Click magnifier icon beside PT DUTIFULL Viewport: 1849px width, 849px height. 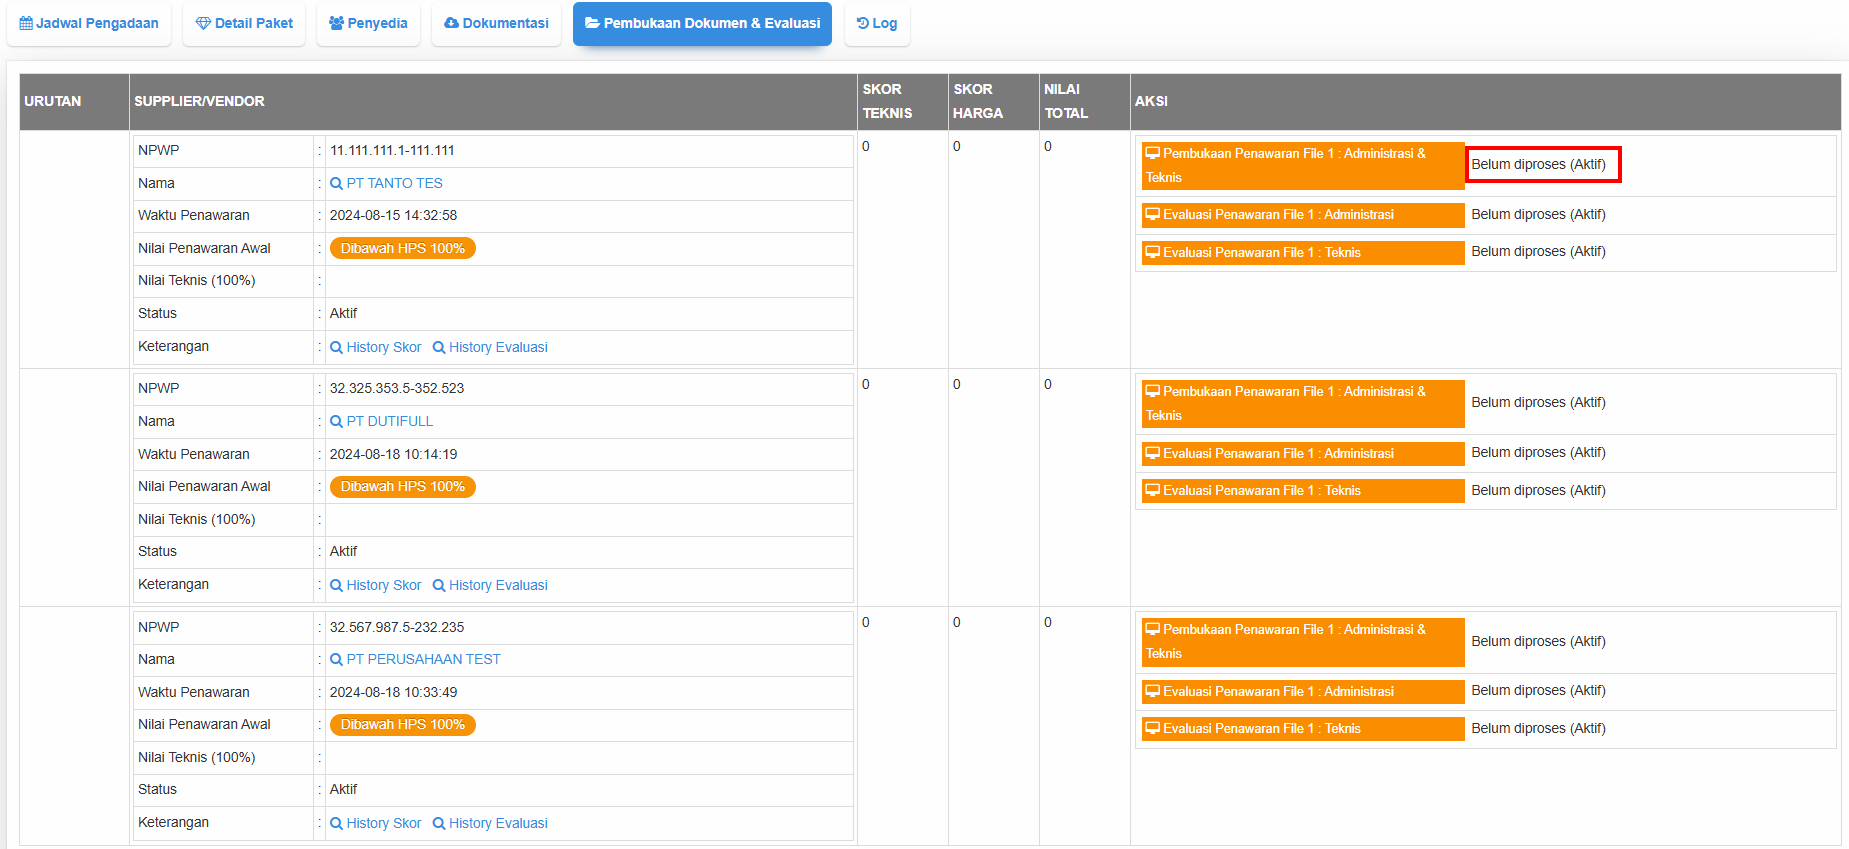(337, 422)
